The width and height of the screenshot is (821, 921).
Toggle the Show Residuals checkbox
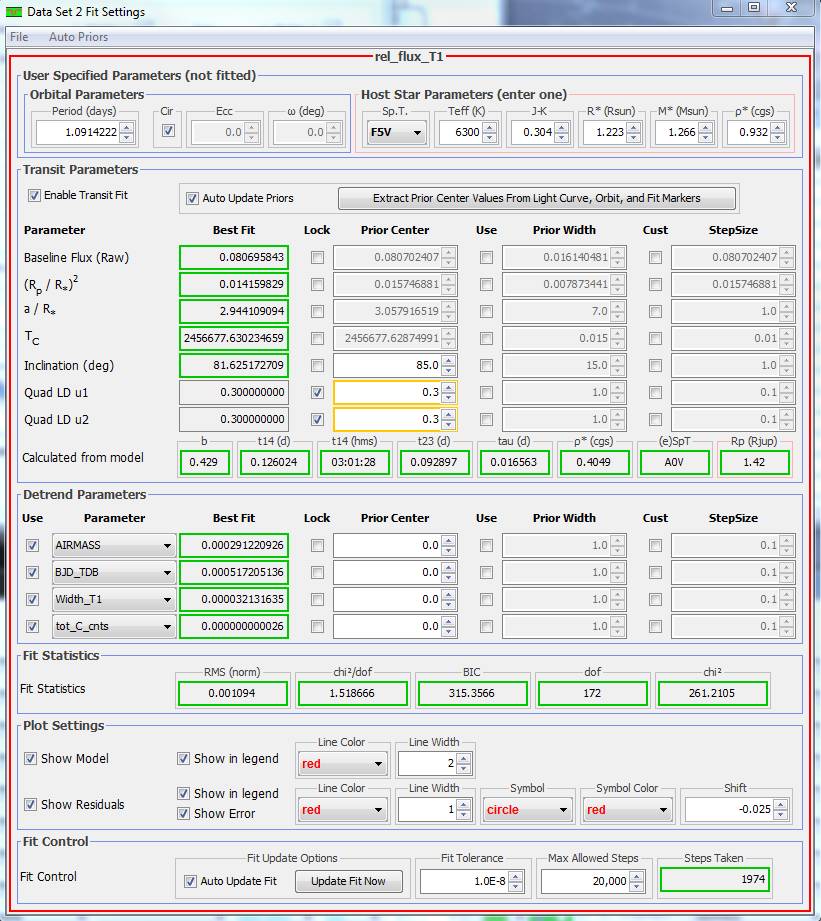[x=31, y=804]
